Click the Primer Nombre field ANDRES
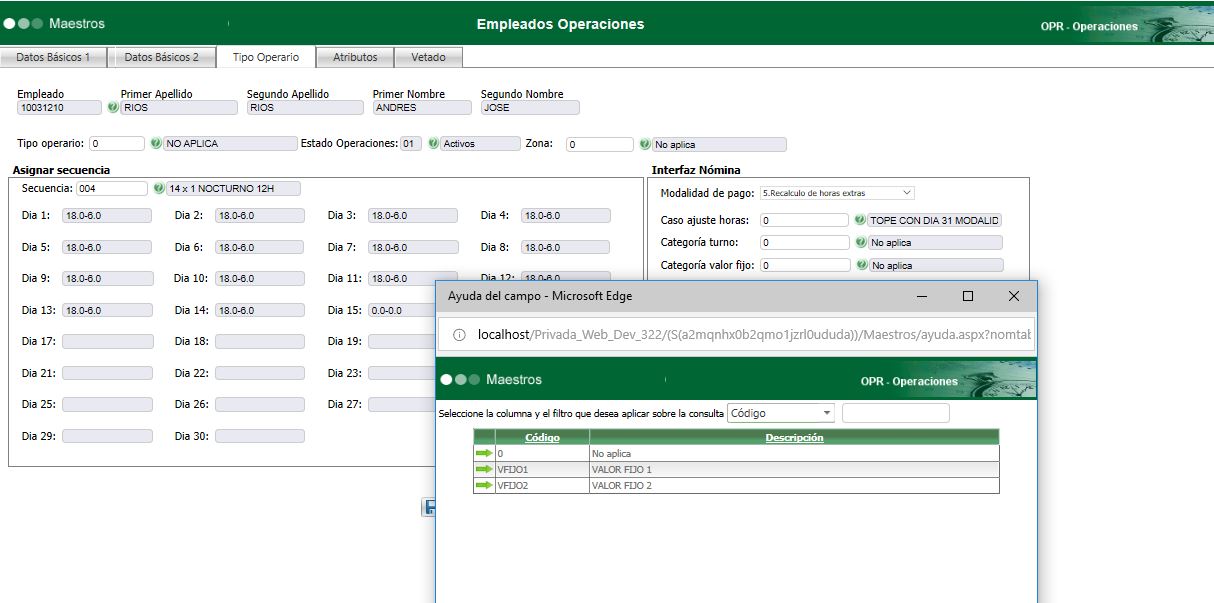 click(421, 107)
